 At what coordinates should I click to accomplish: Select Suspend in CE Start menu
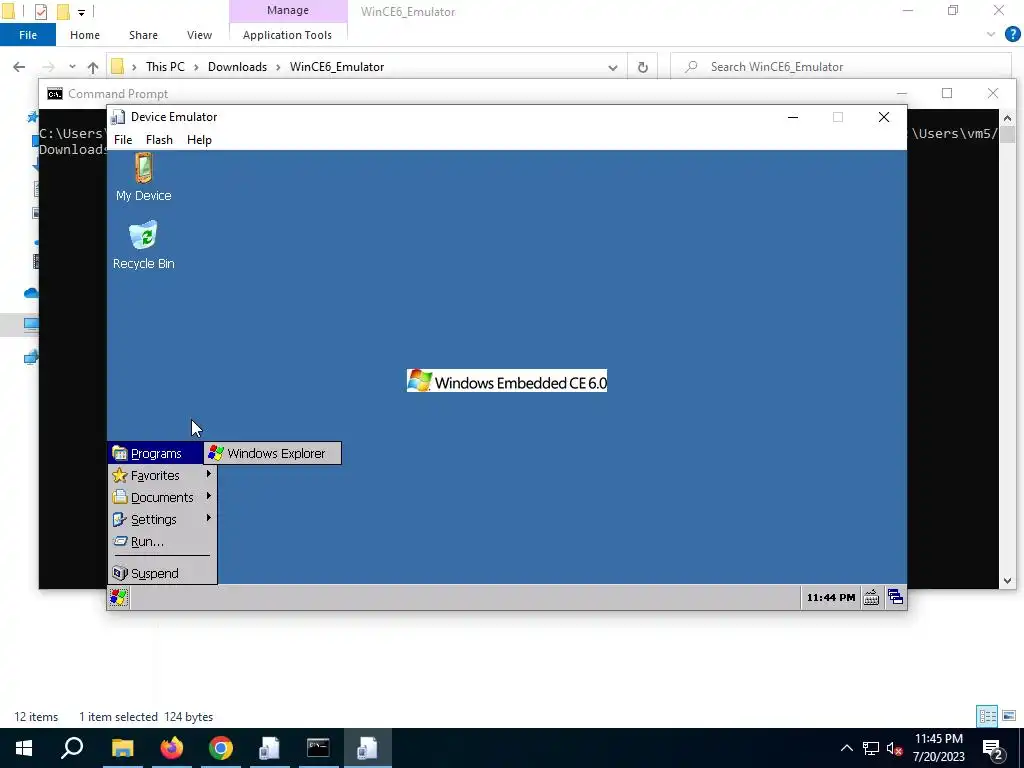[x=162, y=573]
